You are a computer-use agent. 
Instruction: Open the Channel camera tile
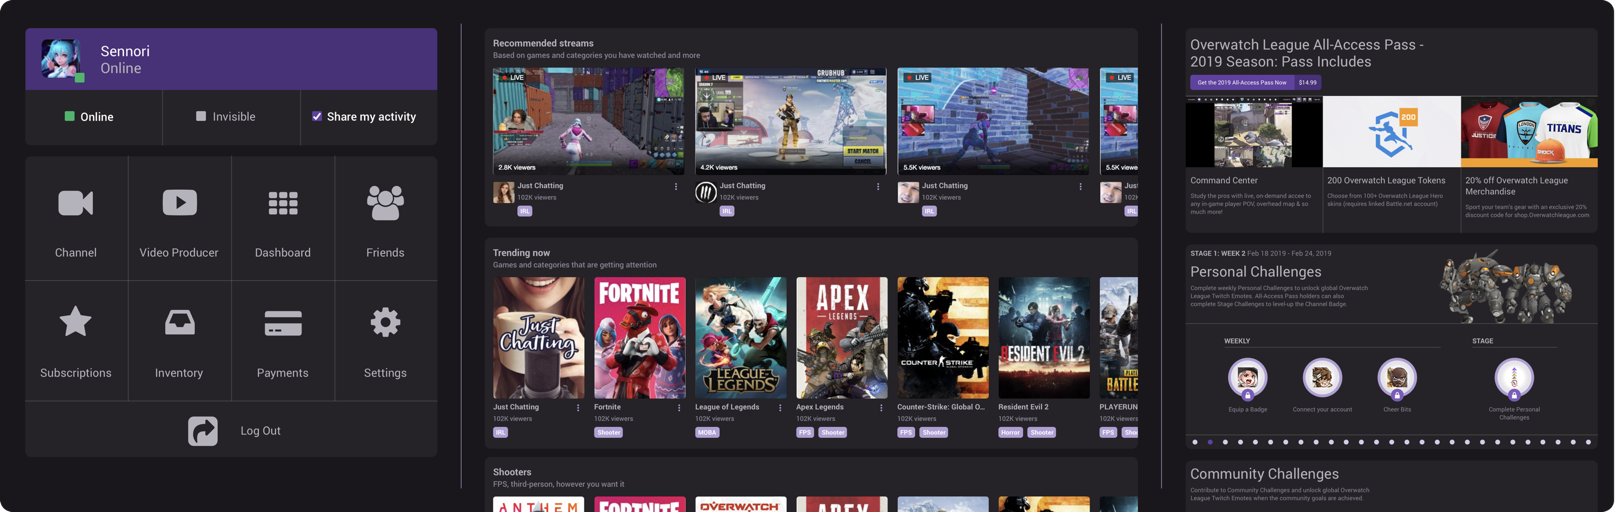[76, 218]
